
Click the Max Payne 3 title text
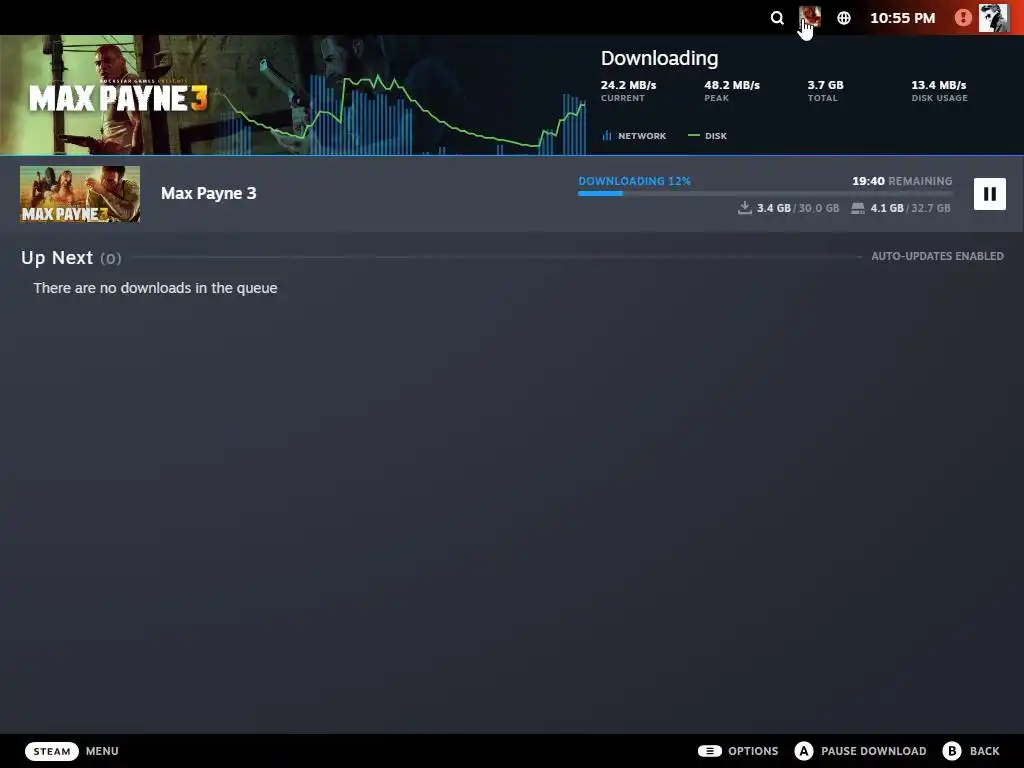click(208, 193)
